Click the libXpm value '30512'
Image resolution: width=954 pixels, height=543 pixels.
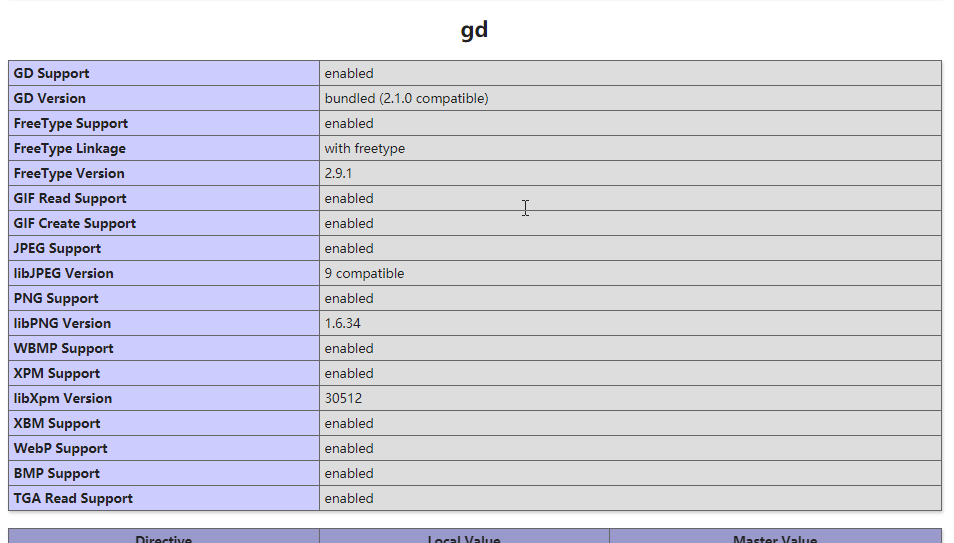pyautogui.click(x=343, y=398)
